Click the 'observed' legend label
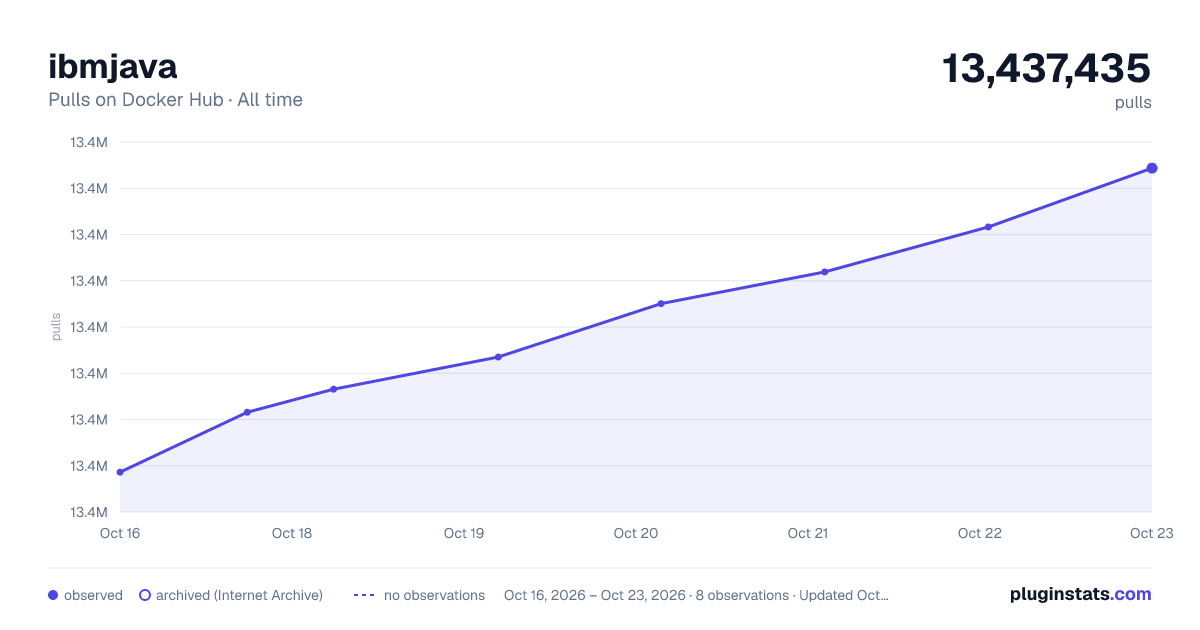This screenshot has width=1200, height=630. coord(93,595)
